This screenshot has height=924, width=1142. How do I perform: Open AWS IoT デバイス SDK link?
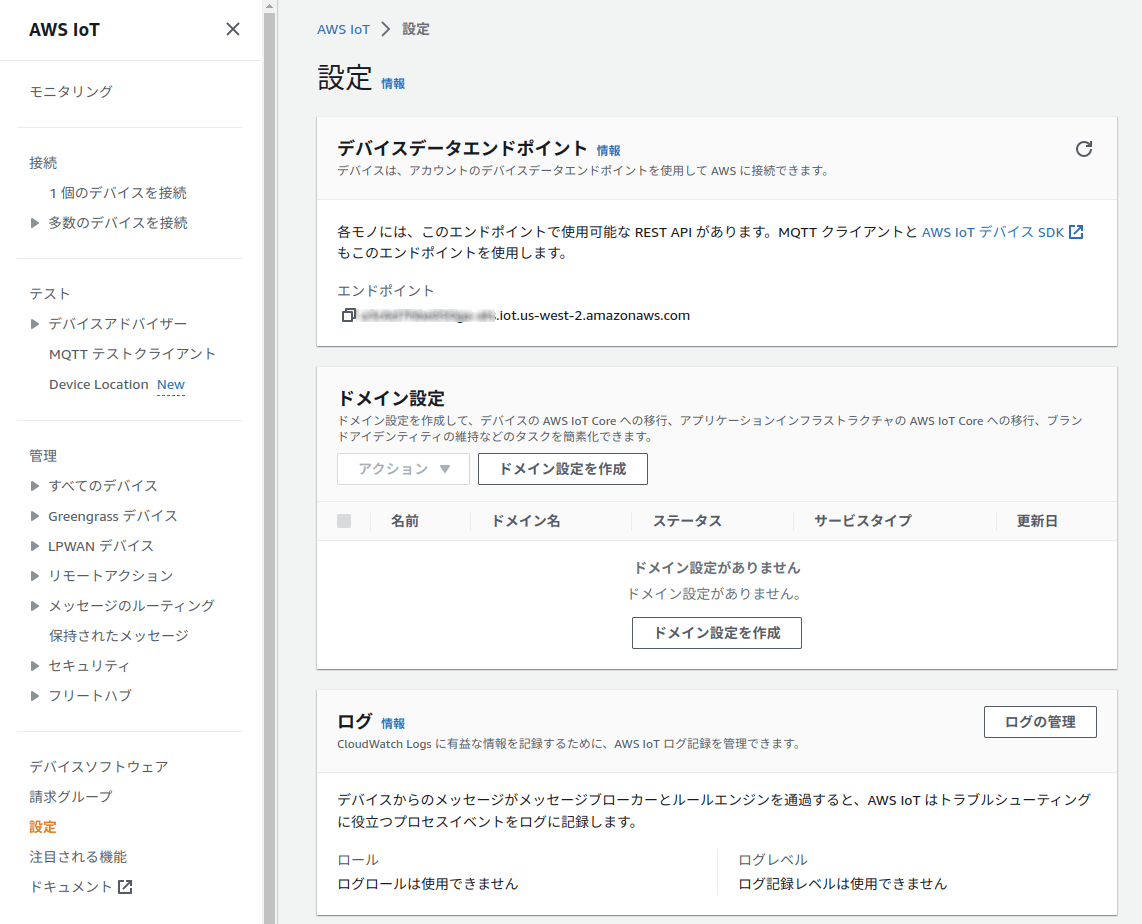click(x=993, y=232)
